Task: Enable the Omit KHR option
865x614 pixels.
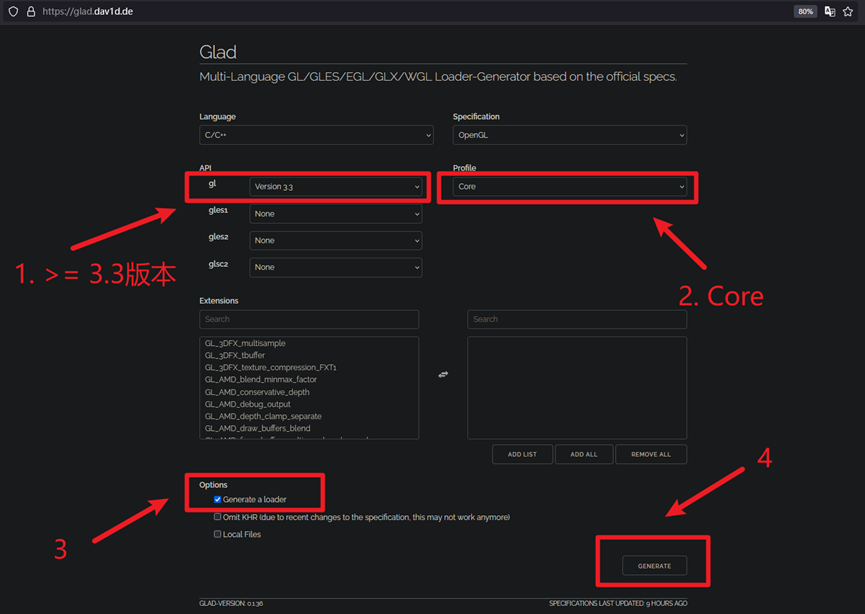Action: [217, 516]
